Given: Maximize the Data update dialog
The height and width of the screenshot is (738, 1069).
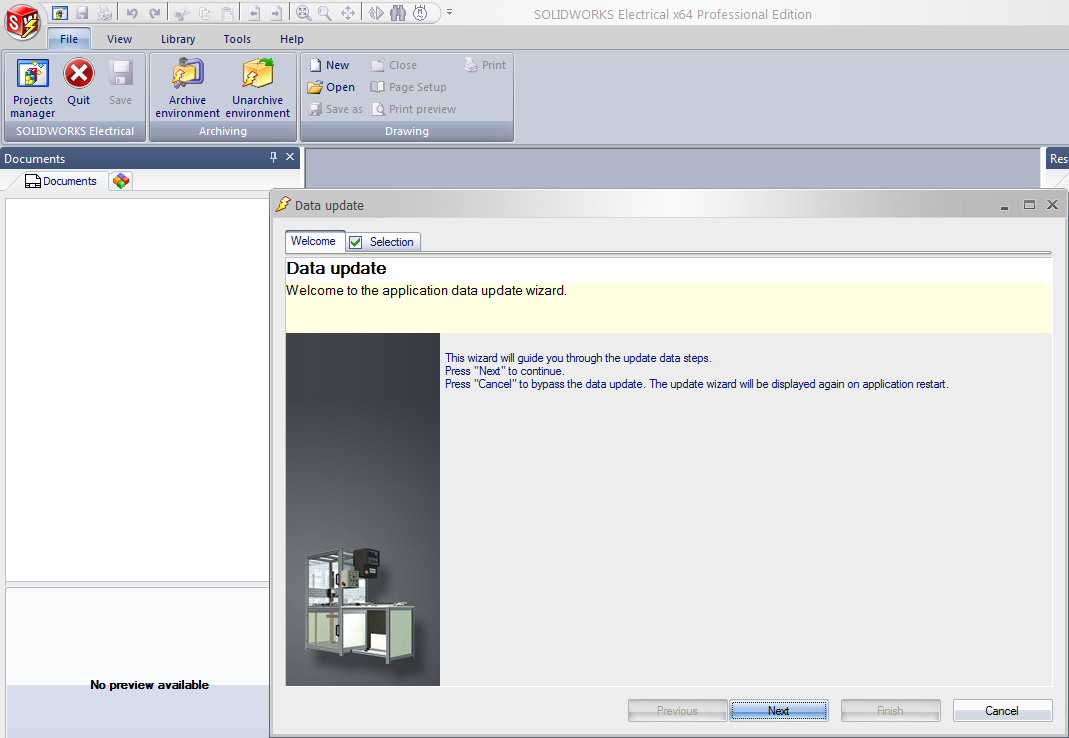Looking at the screenshot, I should (1029, 205).
